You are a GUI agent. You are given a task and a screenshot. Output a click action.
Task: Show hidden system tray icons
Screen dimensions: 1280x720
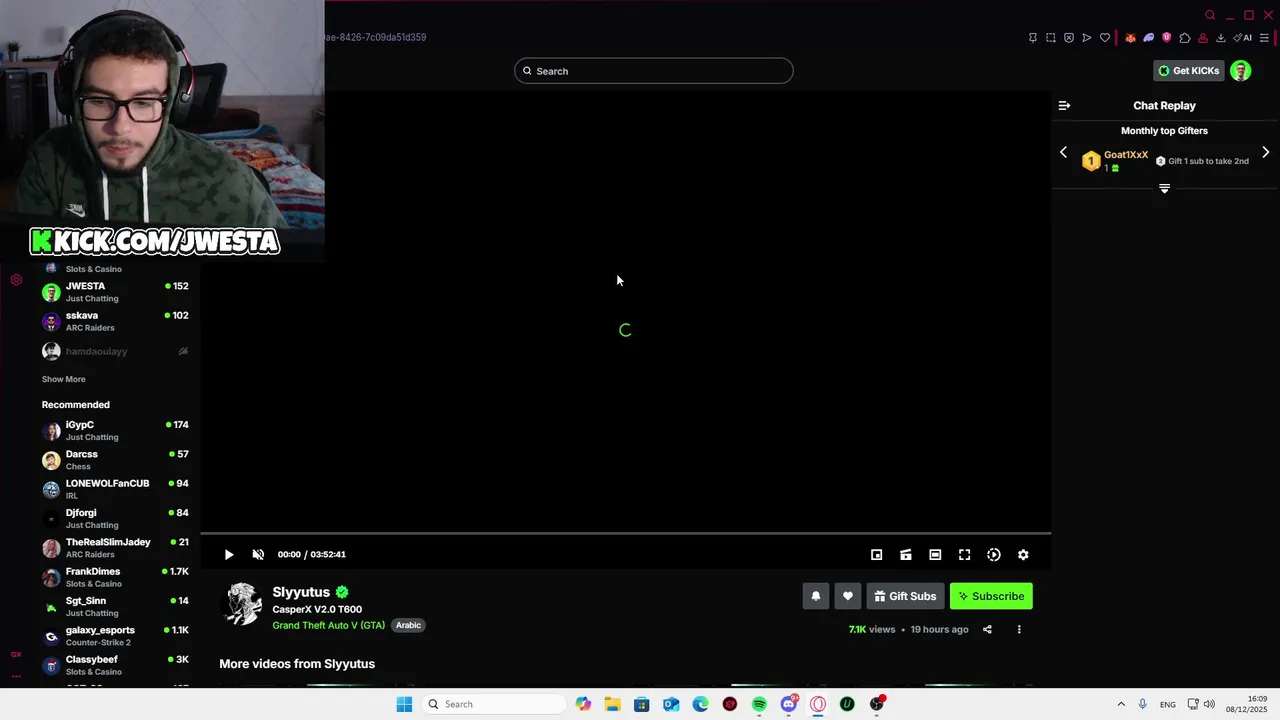click(x=1121, y=704)
